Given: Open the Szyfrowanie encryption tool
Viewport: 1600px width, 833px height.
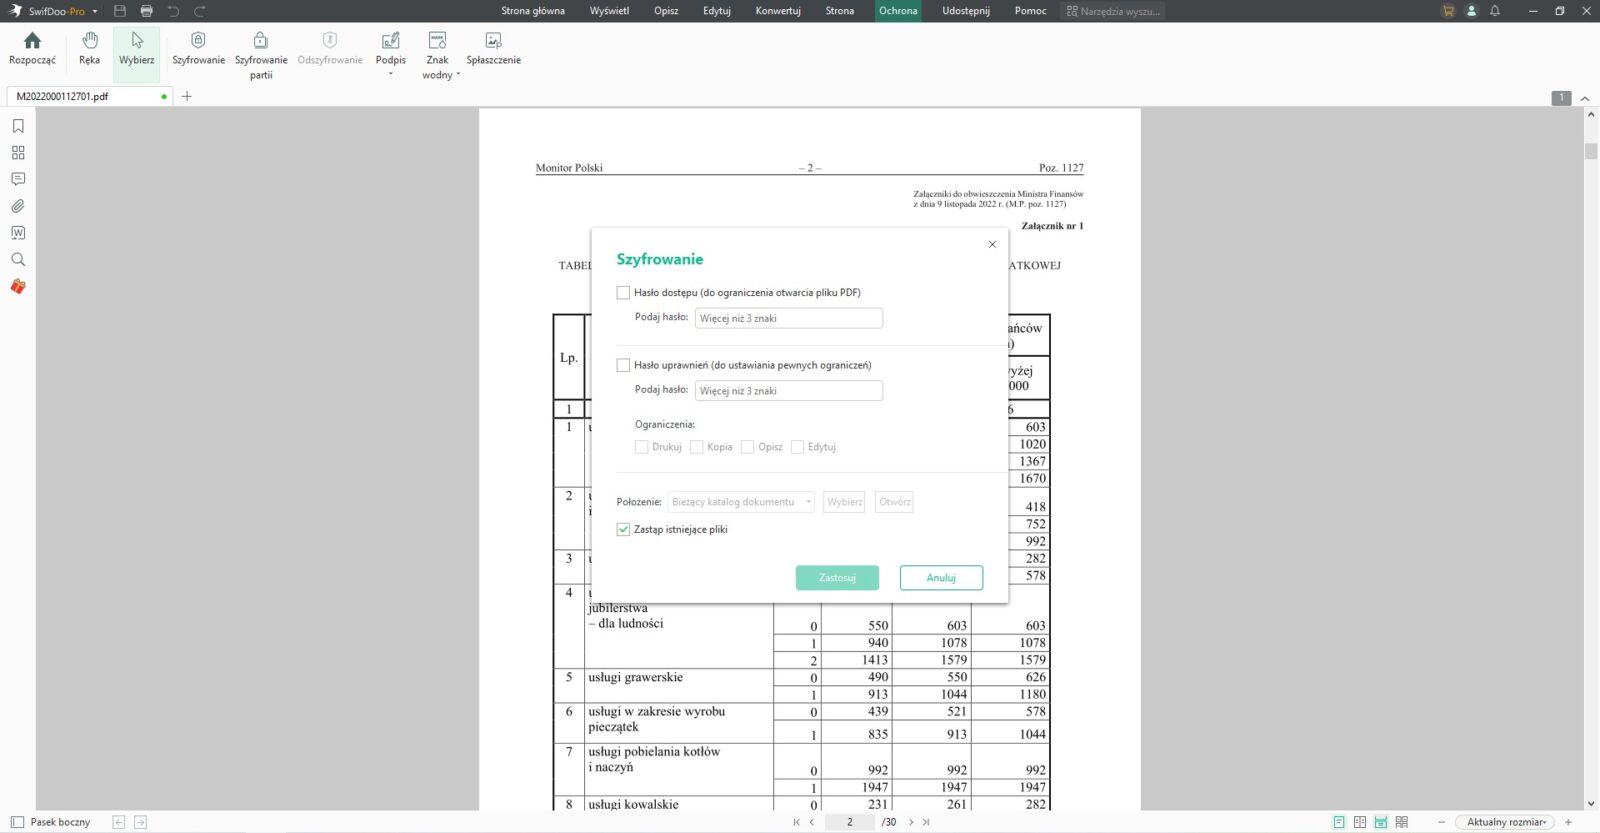Looking at the screenshot, I should click(198, 47).
